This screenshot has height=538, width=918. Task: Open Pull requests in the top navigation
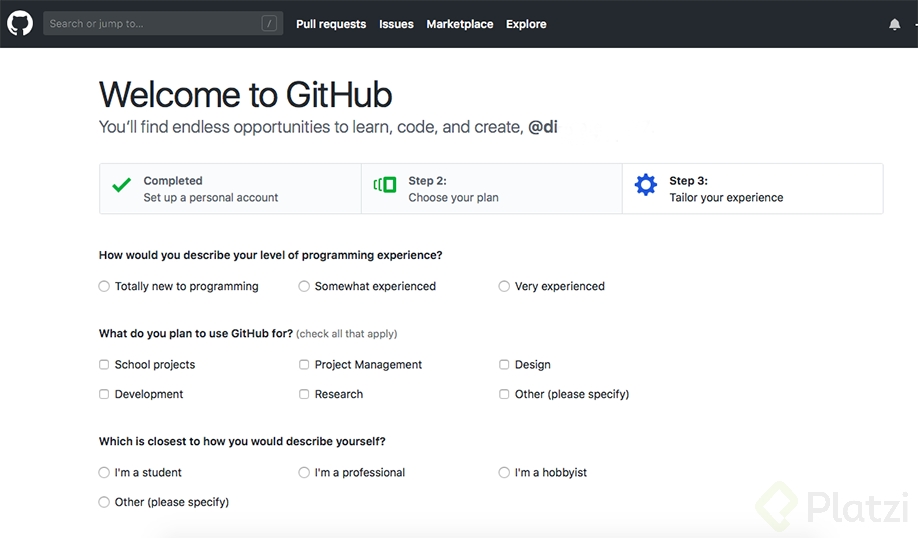tap(331, 24)
